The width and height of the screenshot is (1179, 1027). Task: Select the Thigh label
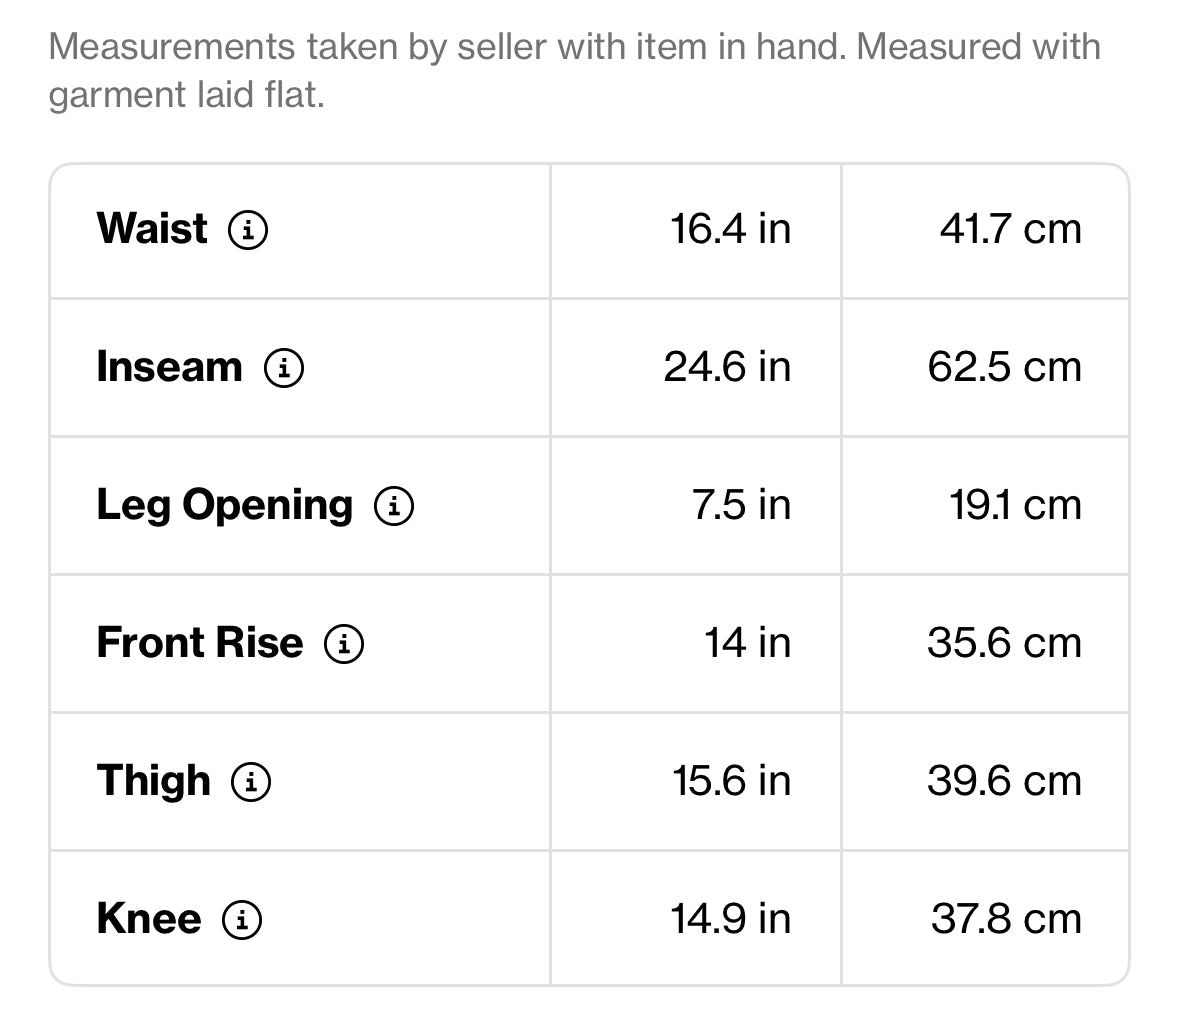click(154, 781)
